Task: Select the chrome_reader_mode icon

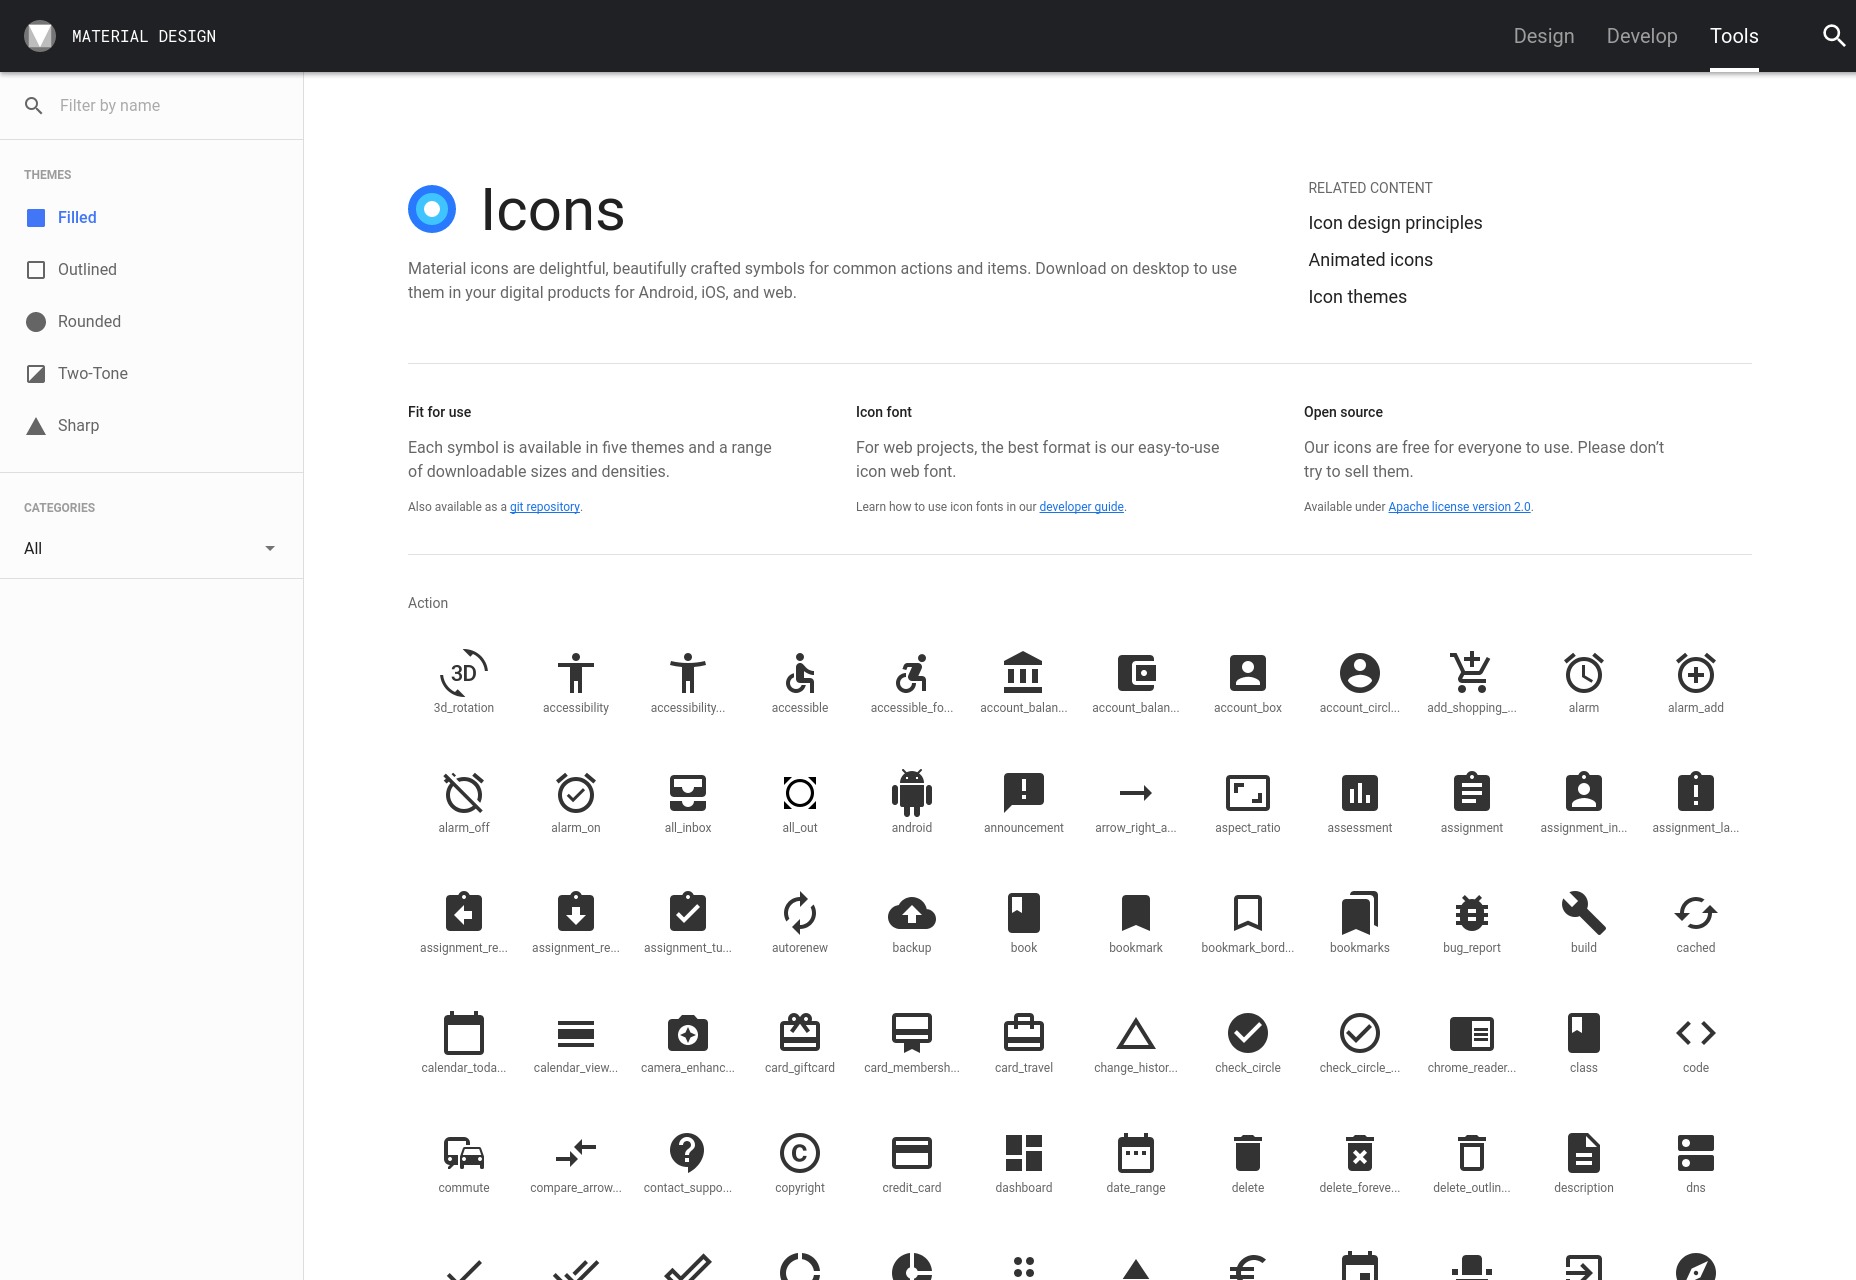Action: (1472, 1033)
